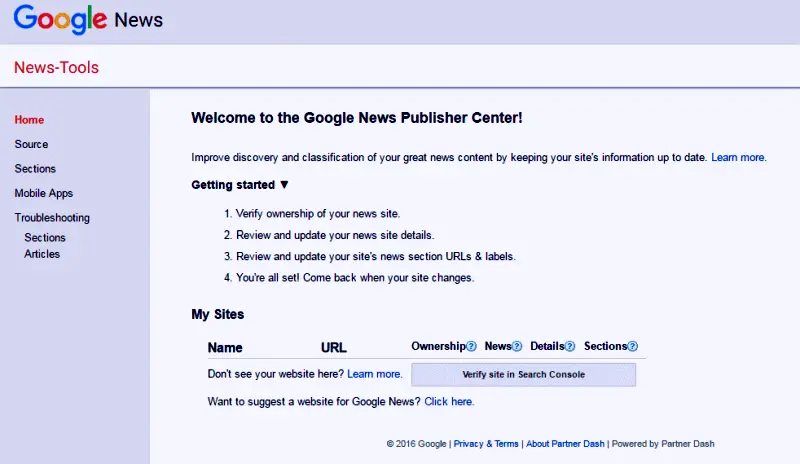Click the Google News logo

(88, 19)
